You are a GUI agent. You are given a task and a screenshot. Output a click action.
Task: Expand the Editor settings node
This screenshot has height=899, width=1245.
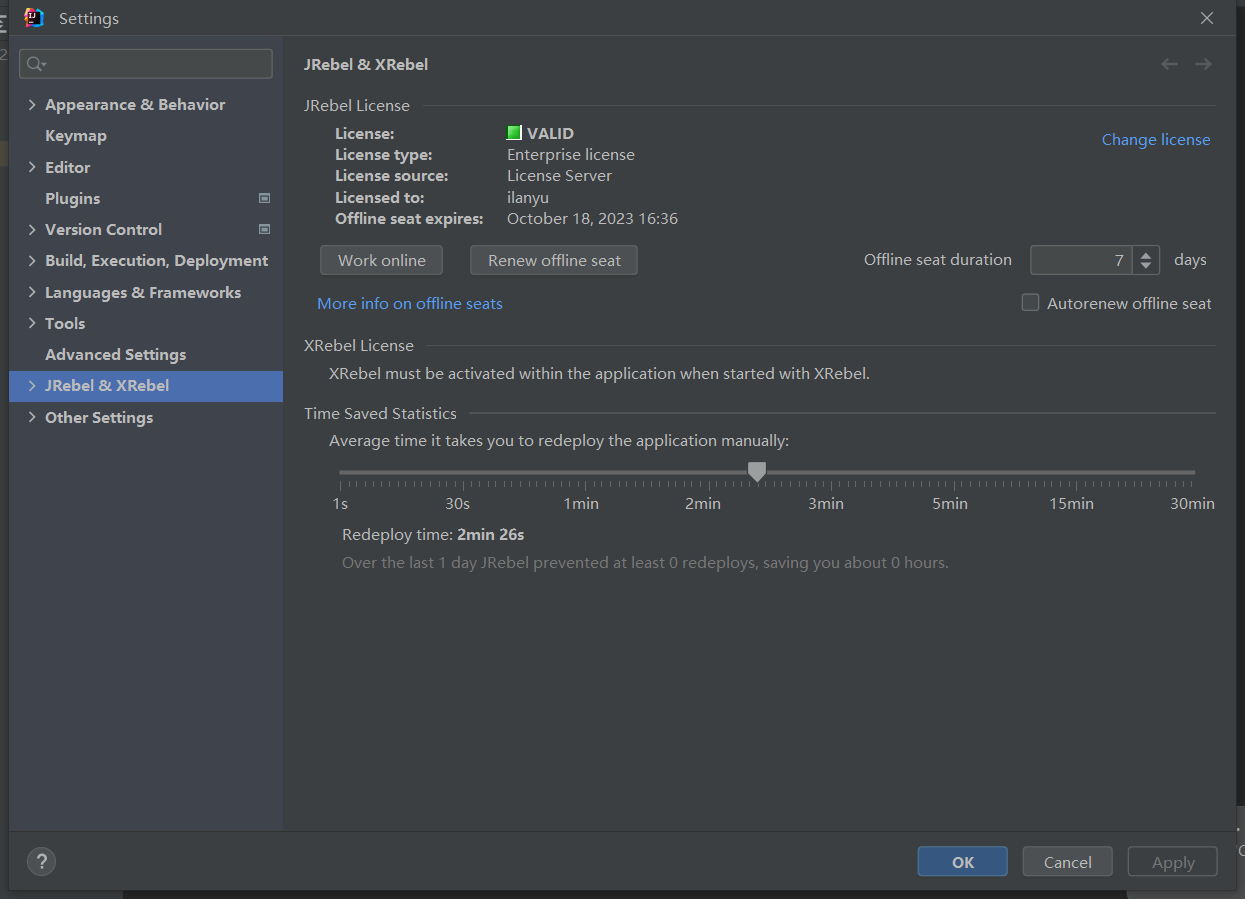(x=32, y=167)
